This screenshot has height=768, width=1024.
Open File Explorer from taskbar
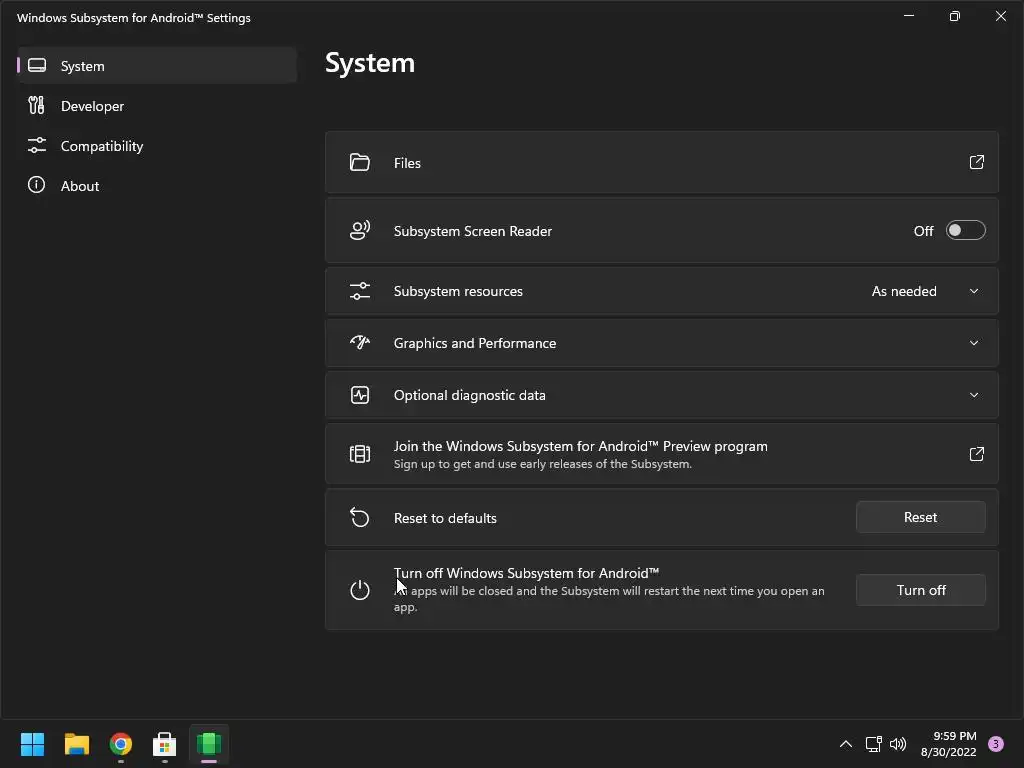click(x=76, y=744)
